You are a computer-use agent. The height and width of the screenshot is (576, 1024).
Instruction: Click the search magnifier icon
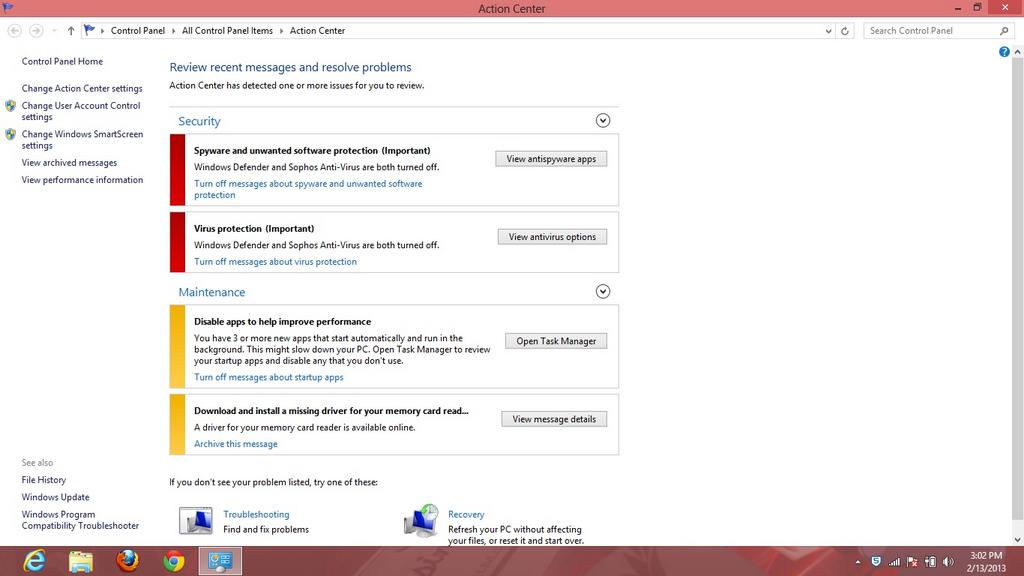[1004, 31]
